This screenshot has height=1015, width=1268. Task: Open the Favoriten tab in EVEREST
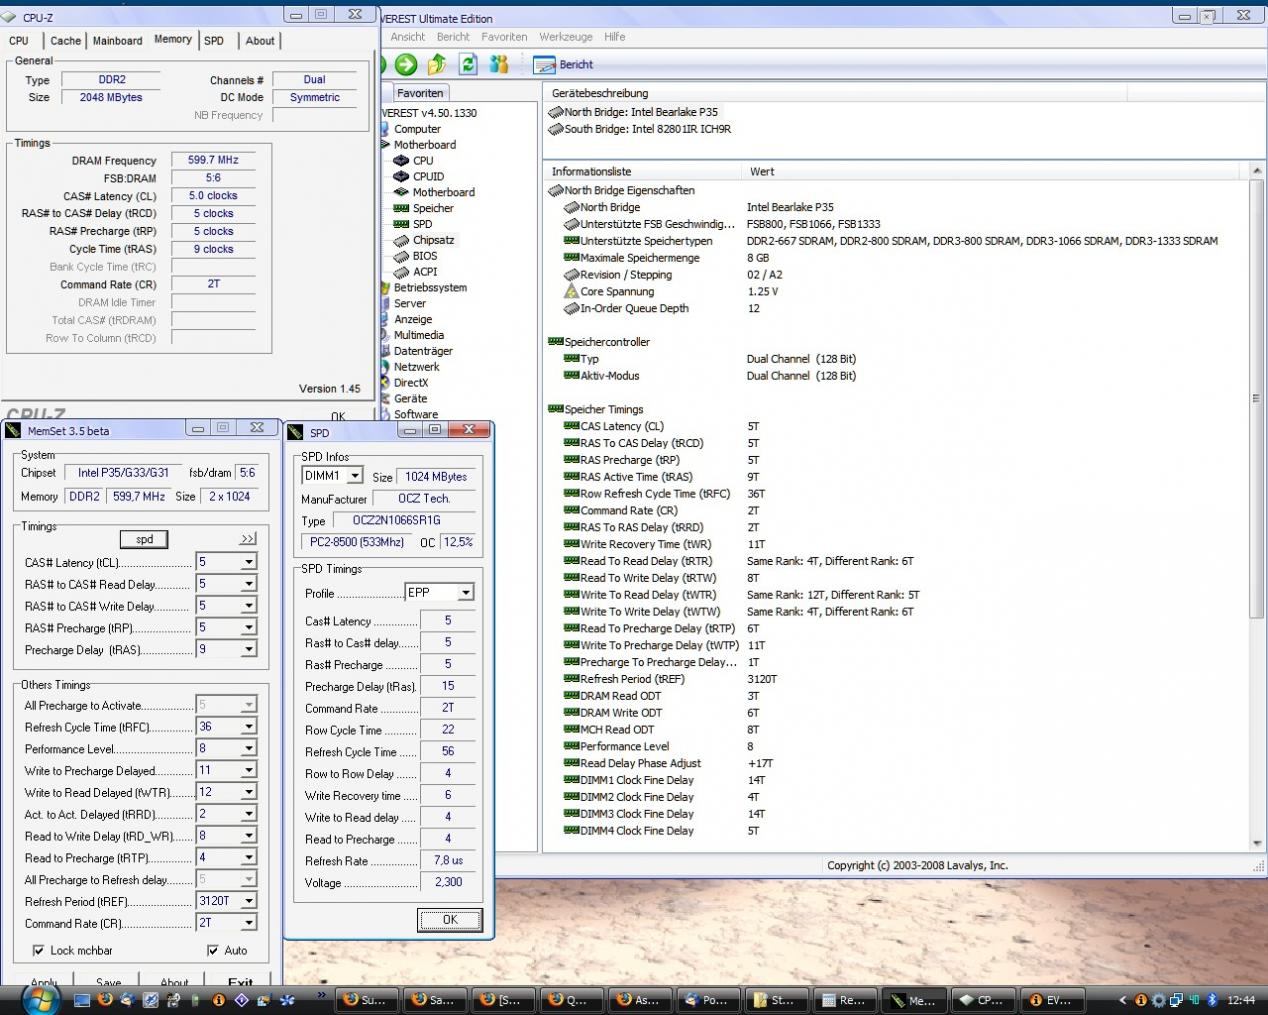tap(420, 93)
